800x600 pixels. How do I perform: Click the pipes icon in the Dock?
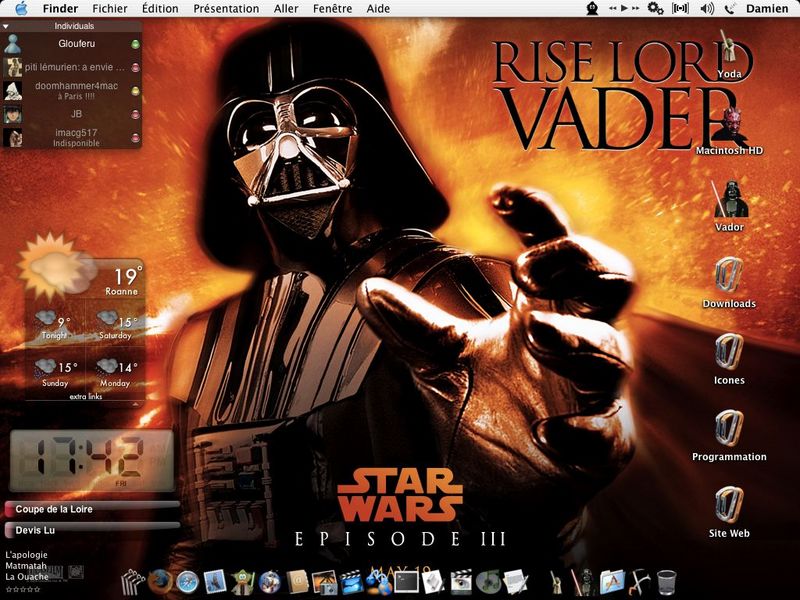point(133,582)
